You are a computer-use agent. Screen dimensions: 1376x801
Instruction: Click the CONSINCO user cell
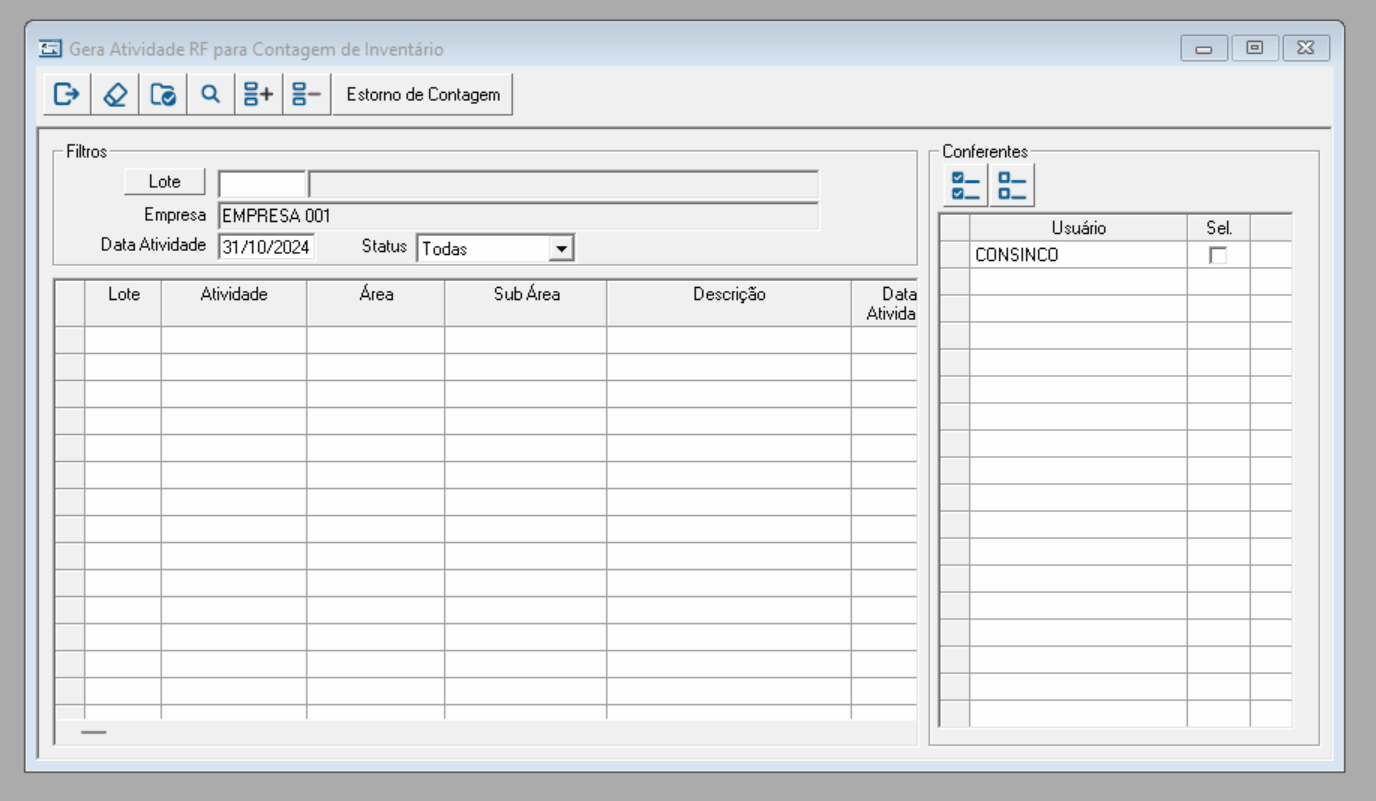pos(1078,255)
